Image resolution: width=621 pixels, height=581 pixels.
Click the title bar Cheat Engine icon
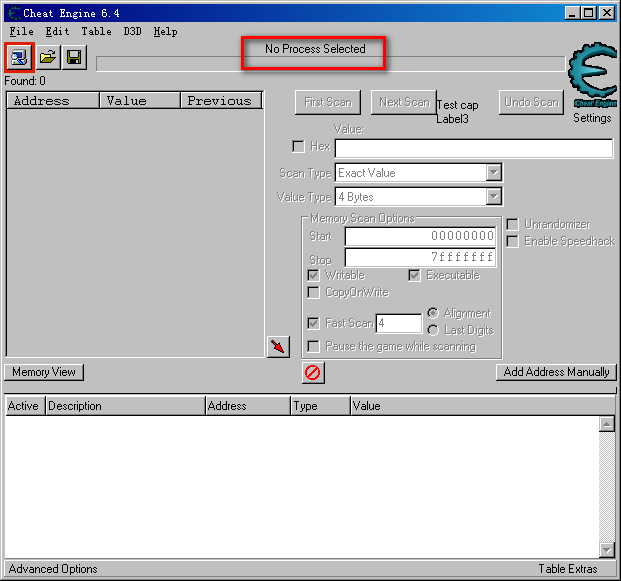point(14,13)
